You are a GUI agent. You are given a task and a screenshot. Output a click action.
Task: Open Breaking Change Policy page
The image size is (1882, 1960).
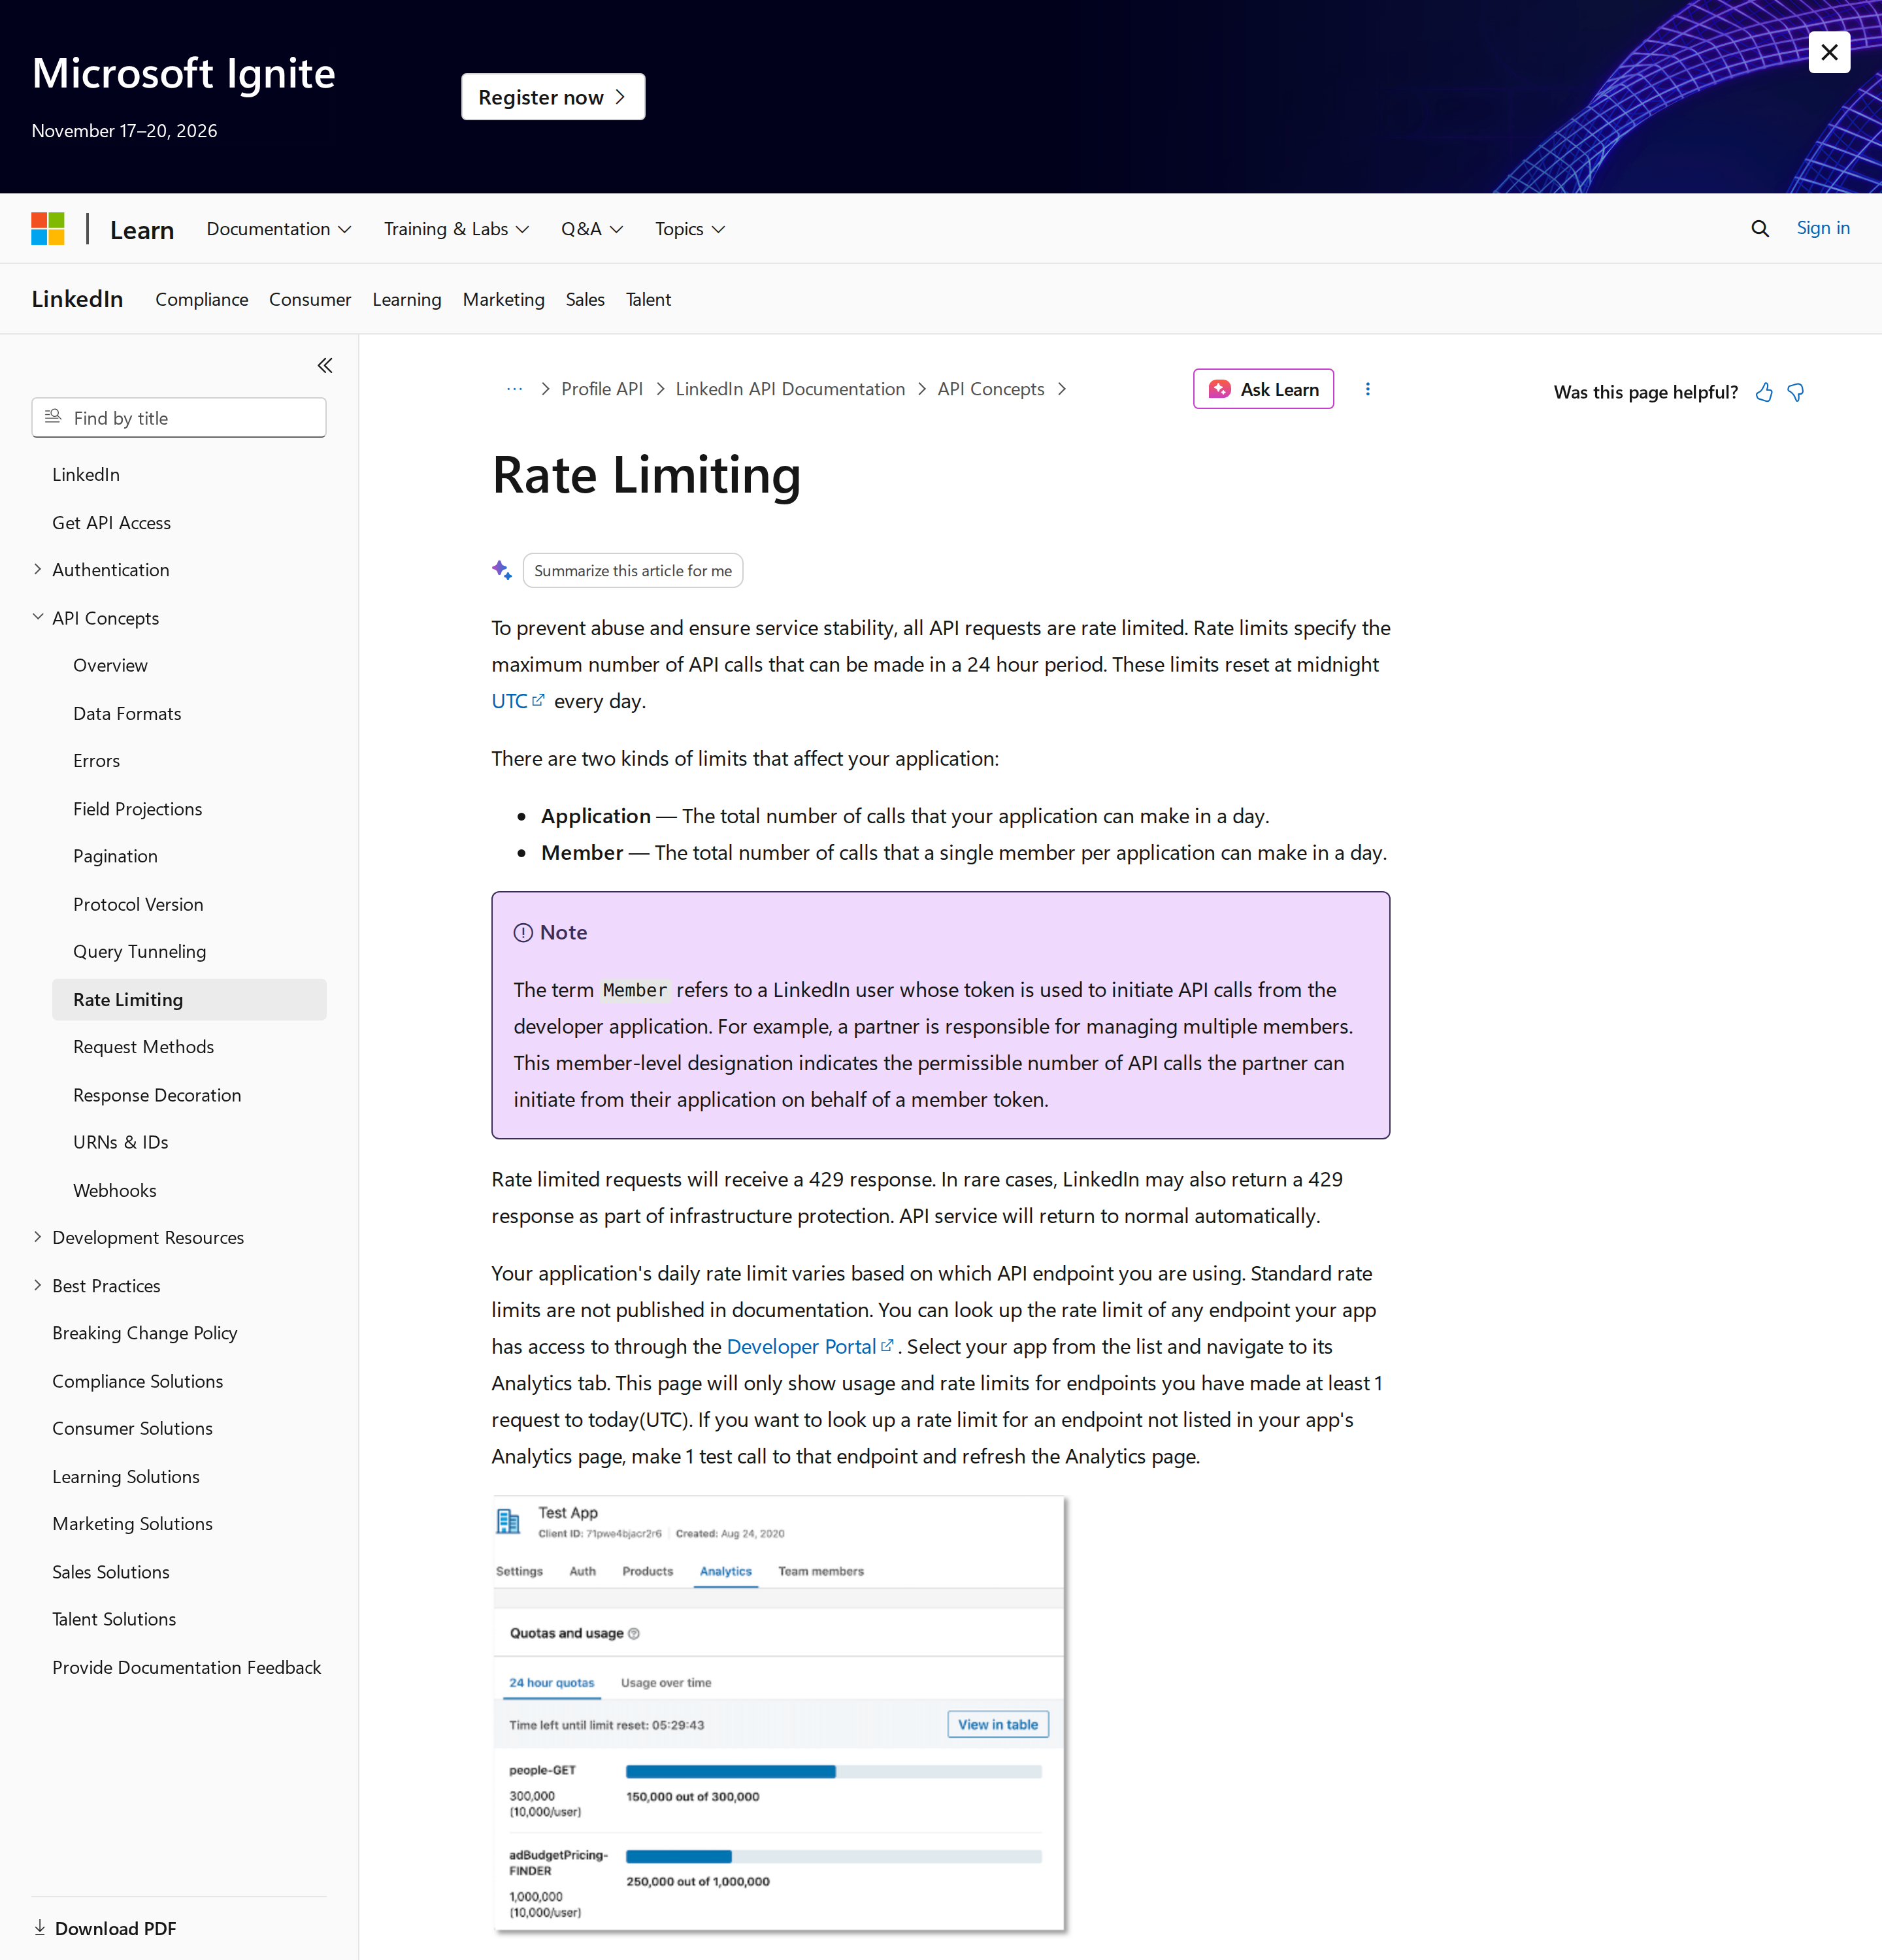click(144, 1332)
